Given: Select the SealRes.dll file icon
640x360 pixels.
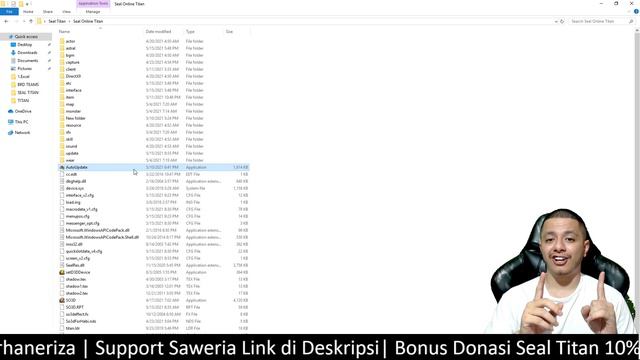Looking at the screenshot, I should (62, 265).
